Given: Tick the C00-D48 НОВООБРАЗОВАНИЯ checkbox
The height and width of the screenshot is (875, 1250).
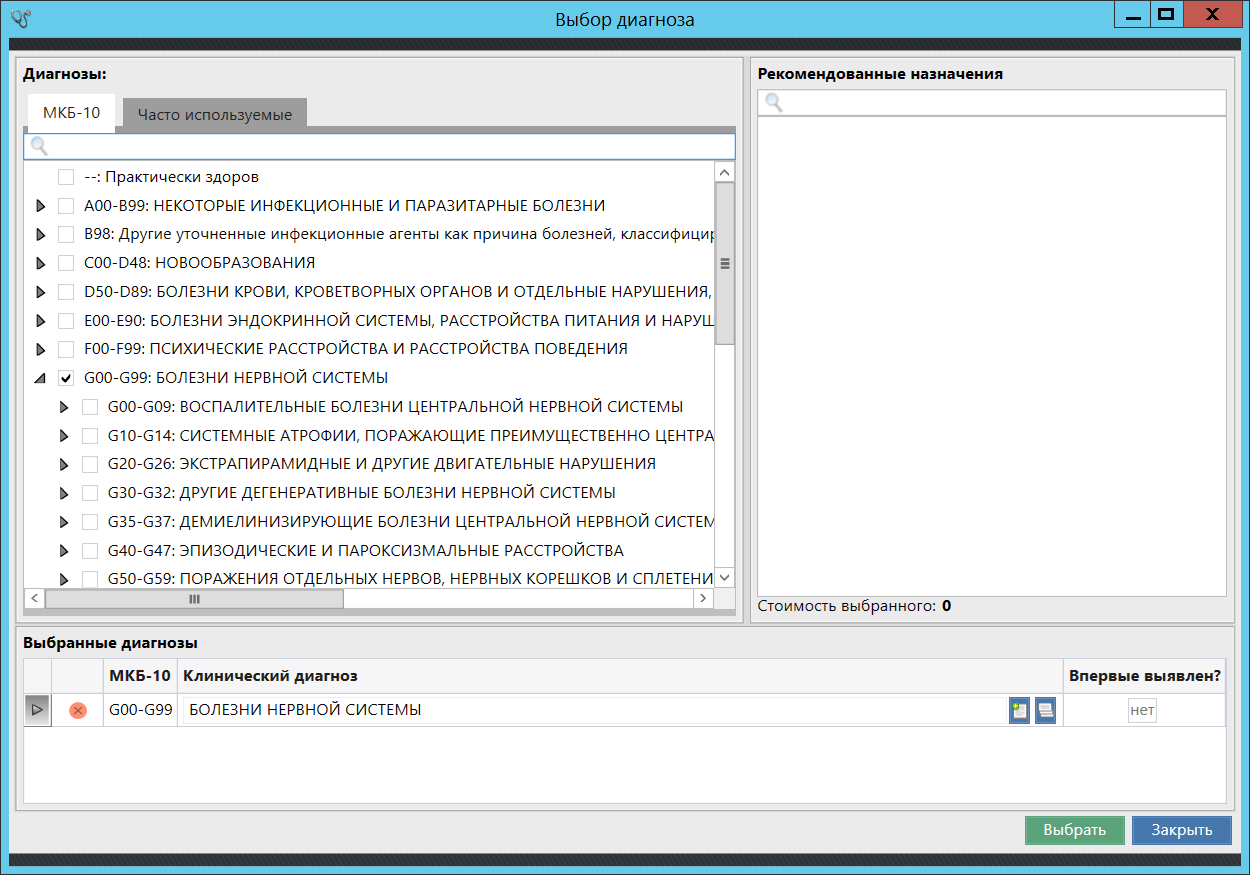Looking at the screenshot, I should click(x=66, y=263).
